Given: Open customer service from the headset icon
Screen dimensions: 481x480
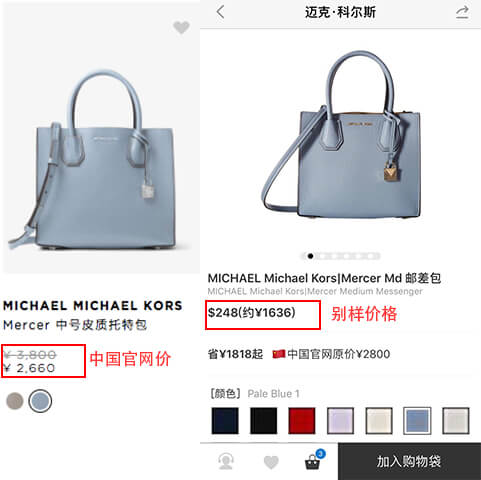Looking at the screenshot, I should click(226, 462).
